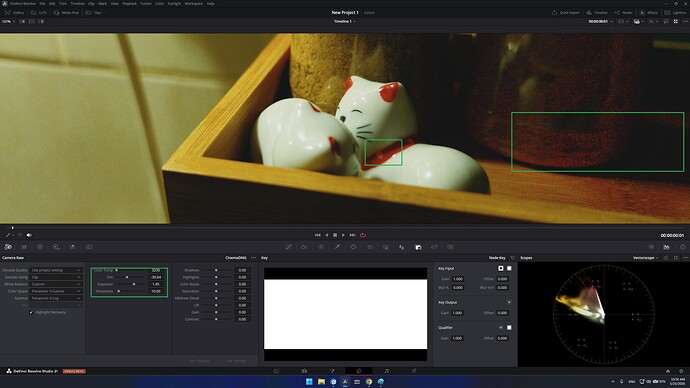
Task: Click Quick Export button
Action: (566, 13)
